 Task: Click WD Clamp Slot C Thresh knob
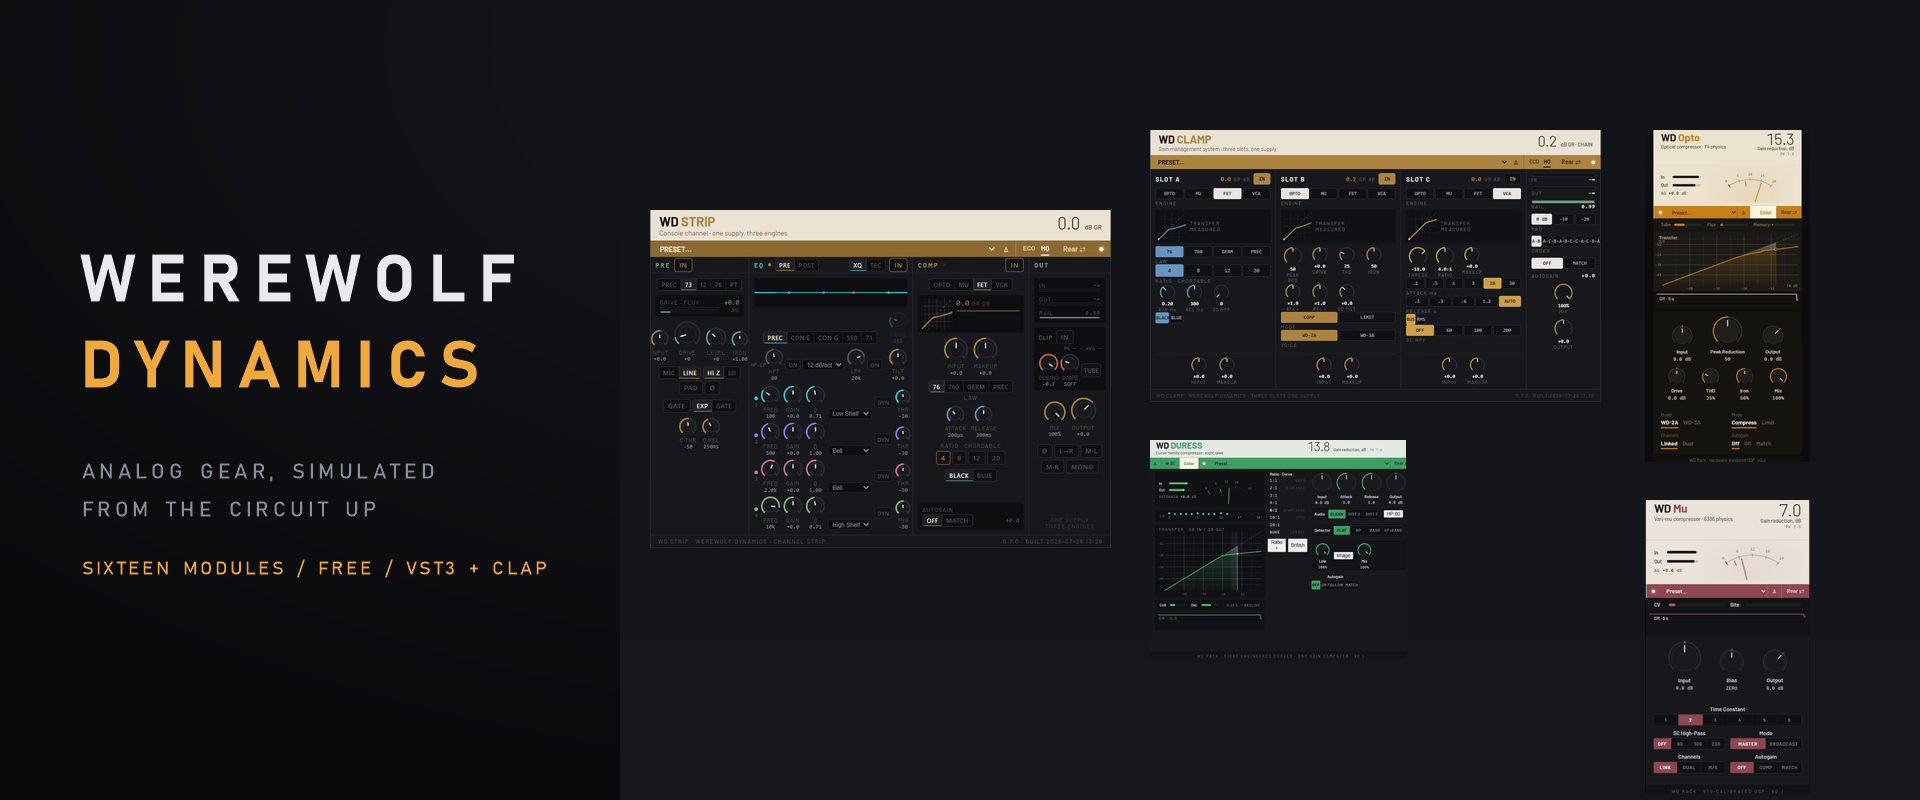[1417, 256]
